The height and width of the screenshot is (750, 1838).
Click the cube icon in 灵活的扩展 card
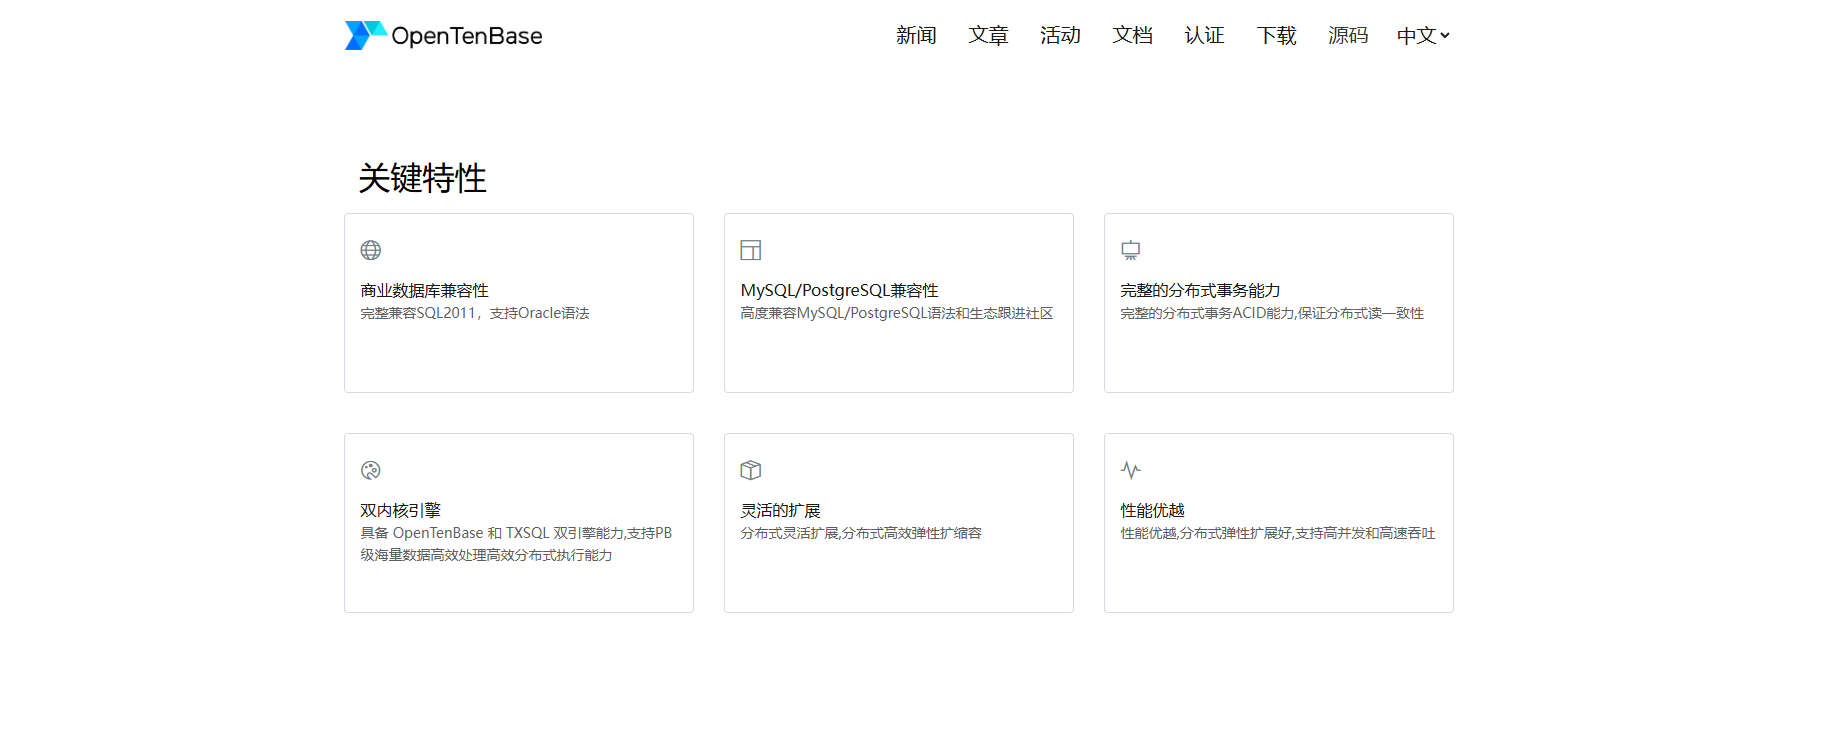coord(751,470)
